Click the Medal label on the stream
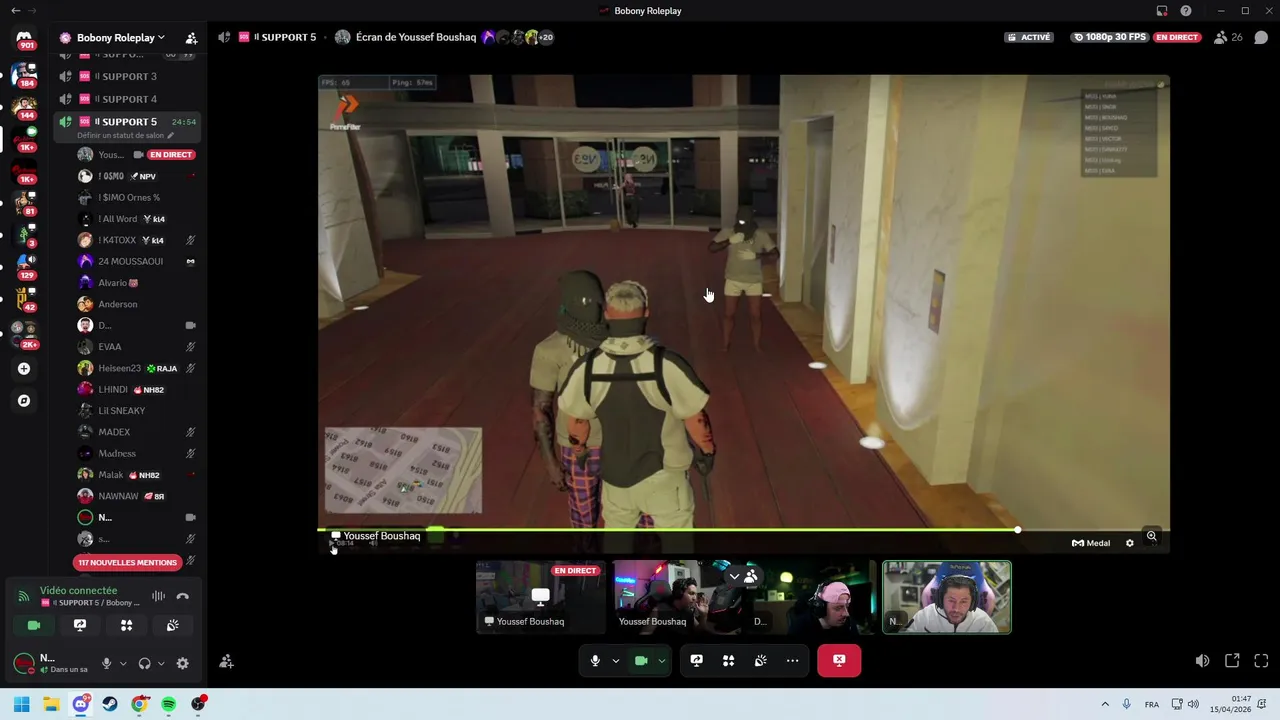Screen dimensions: 1280x720 pyautogui.click(x=1091, y=543)
